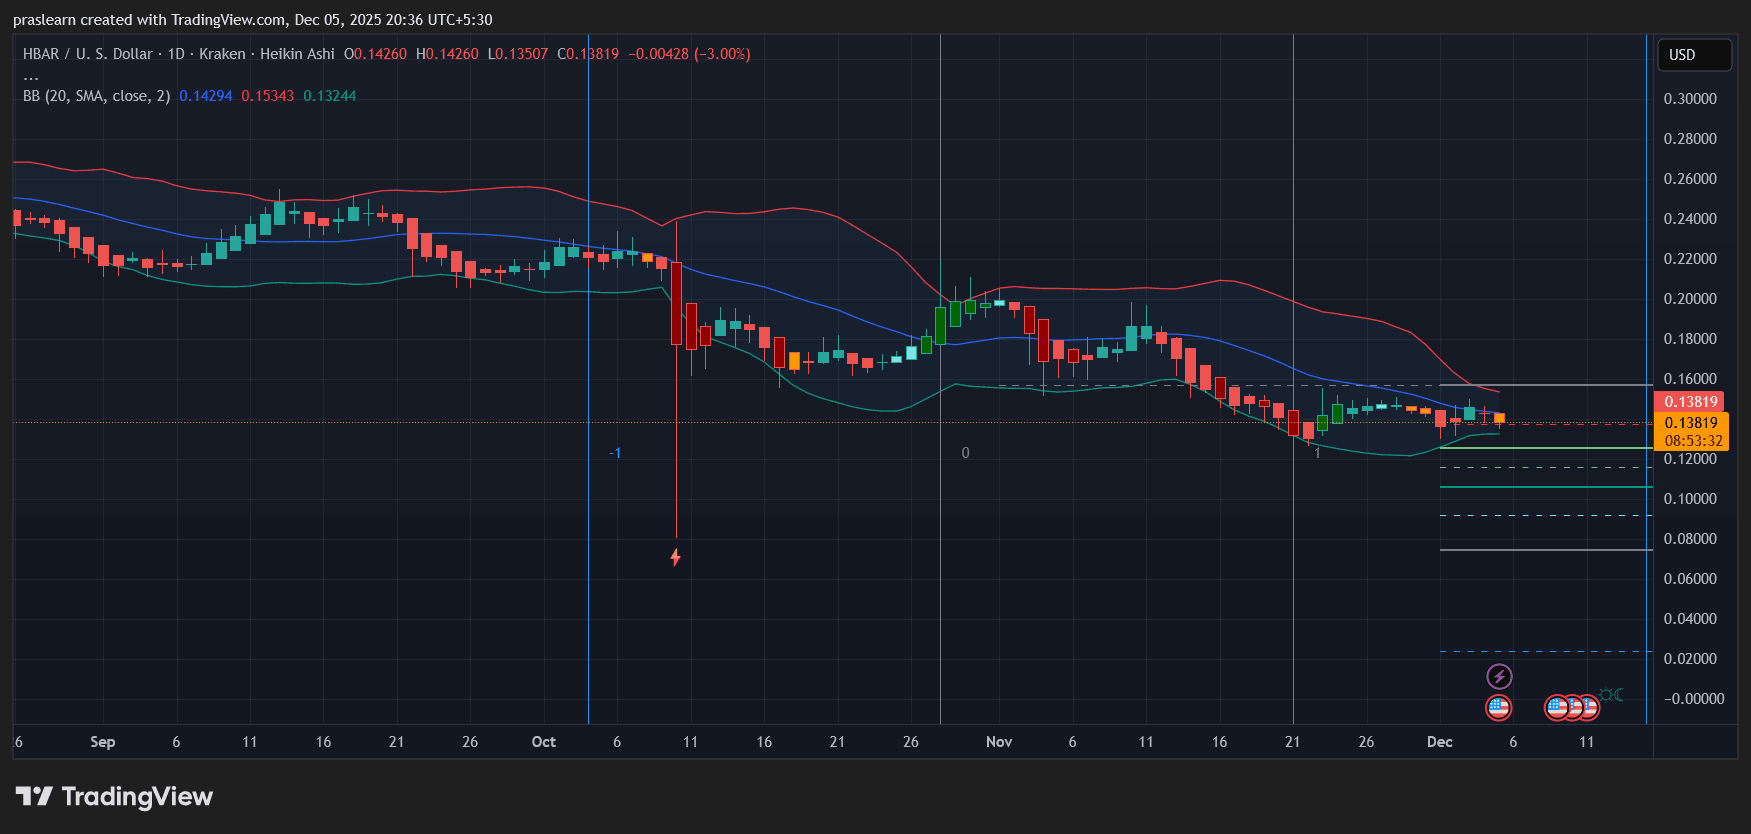Click the HBAR / U. S. Dollar symbol title
The width and height of the screenshot is (1751, 834).
pos(88,54)
